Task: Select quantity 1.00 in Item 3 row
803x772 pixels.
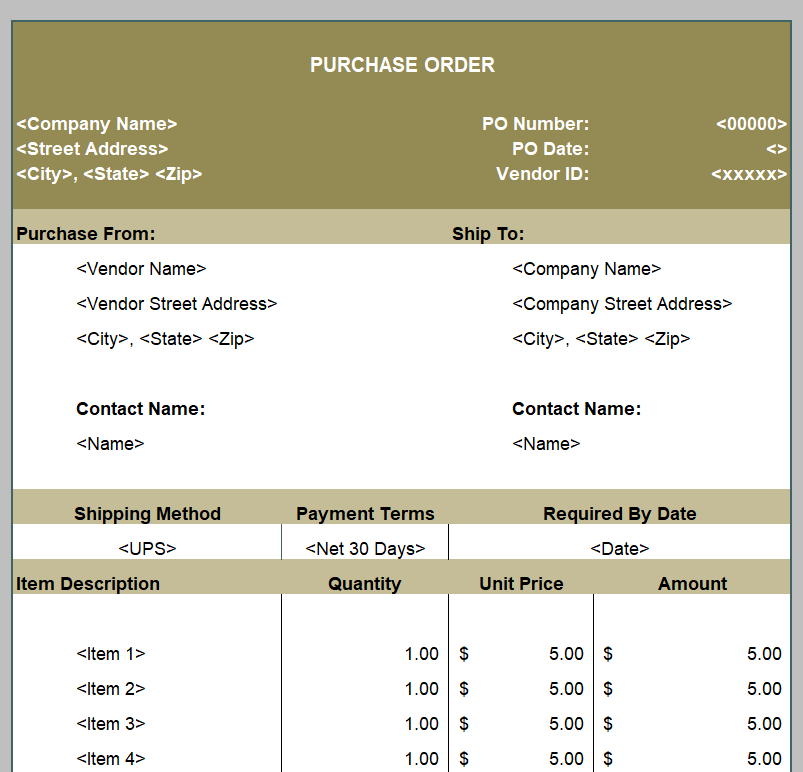Action: pos(421,724)
